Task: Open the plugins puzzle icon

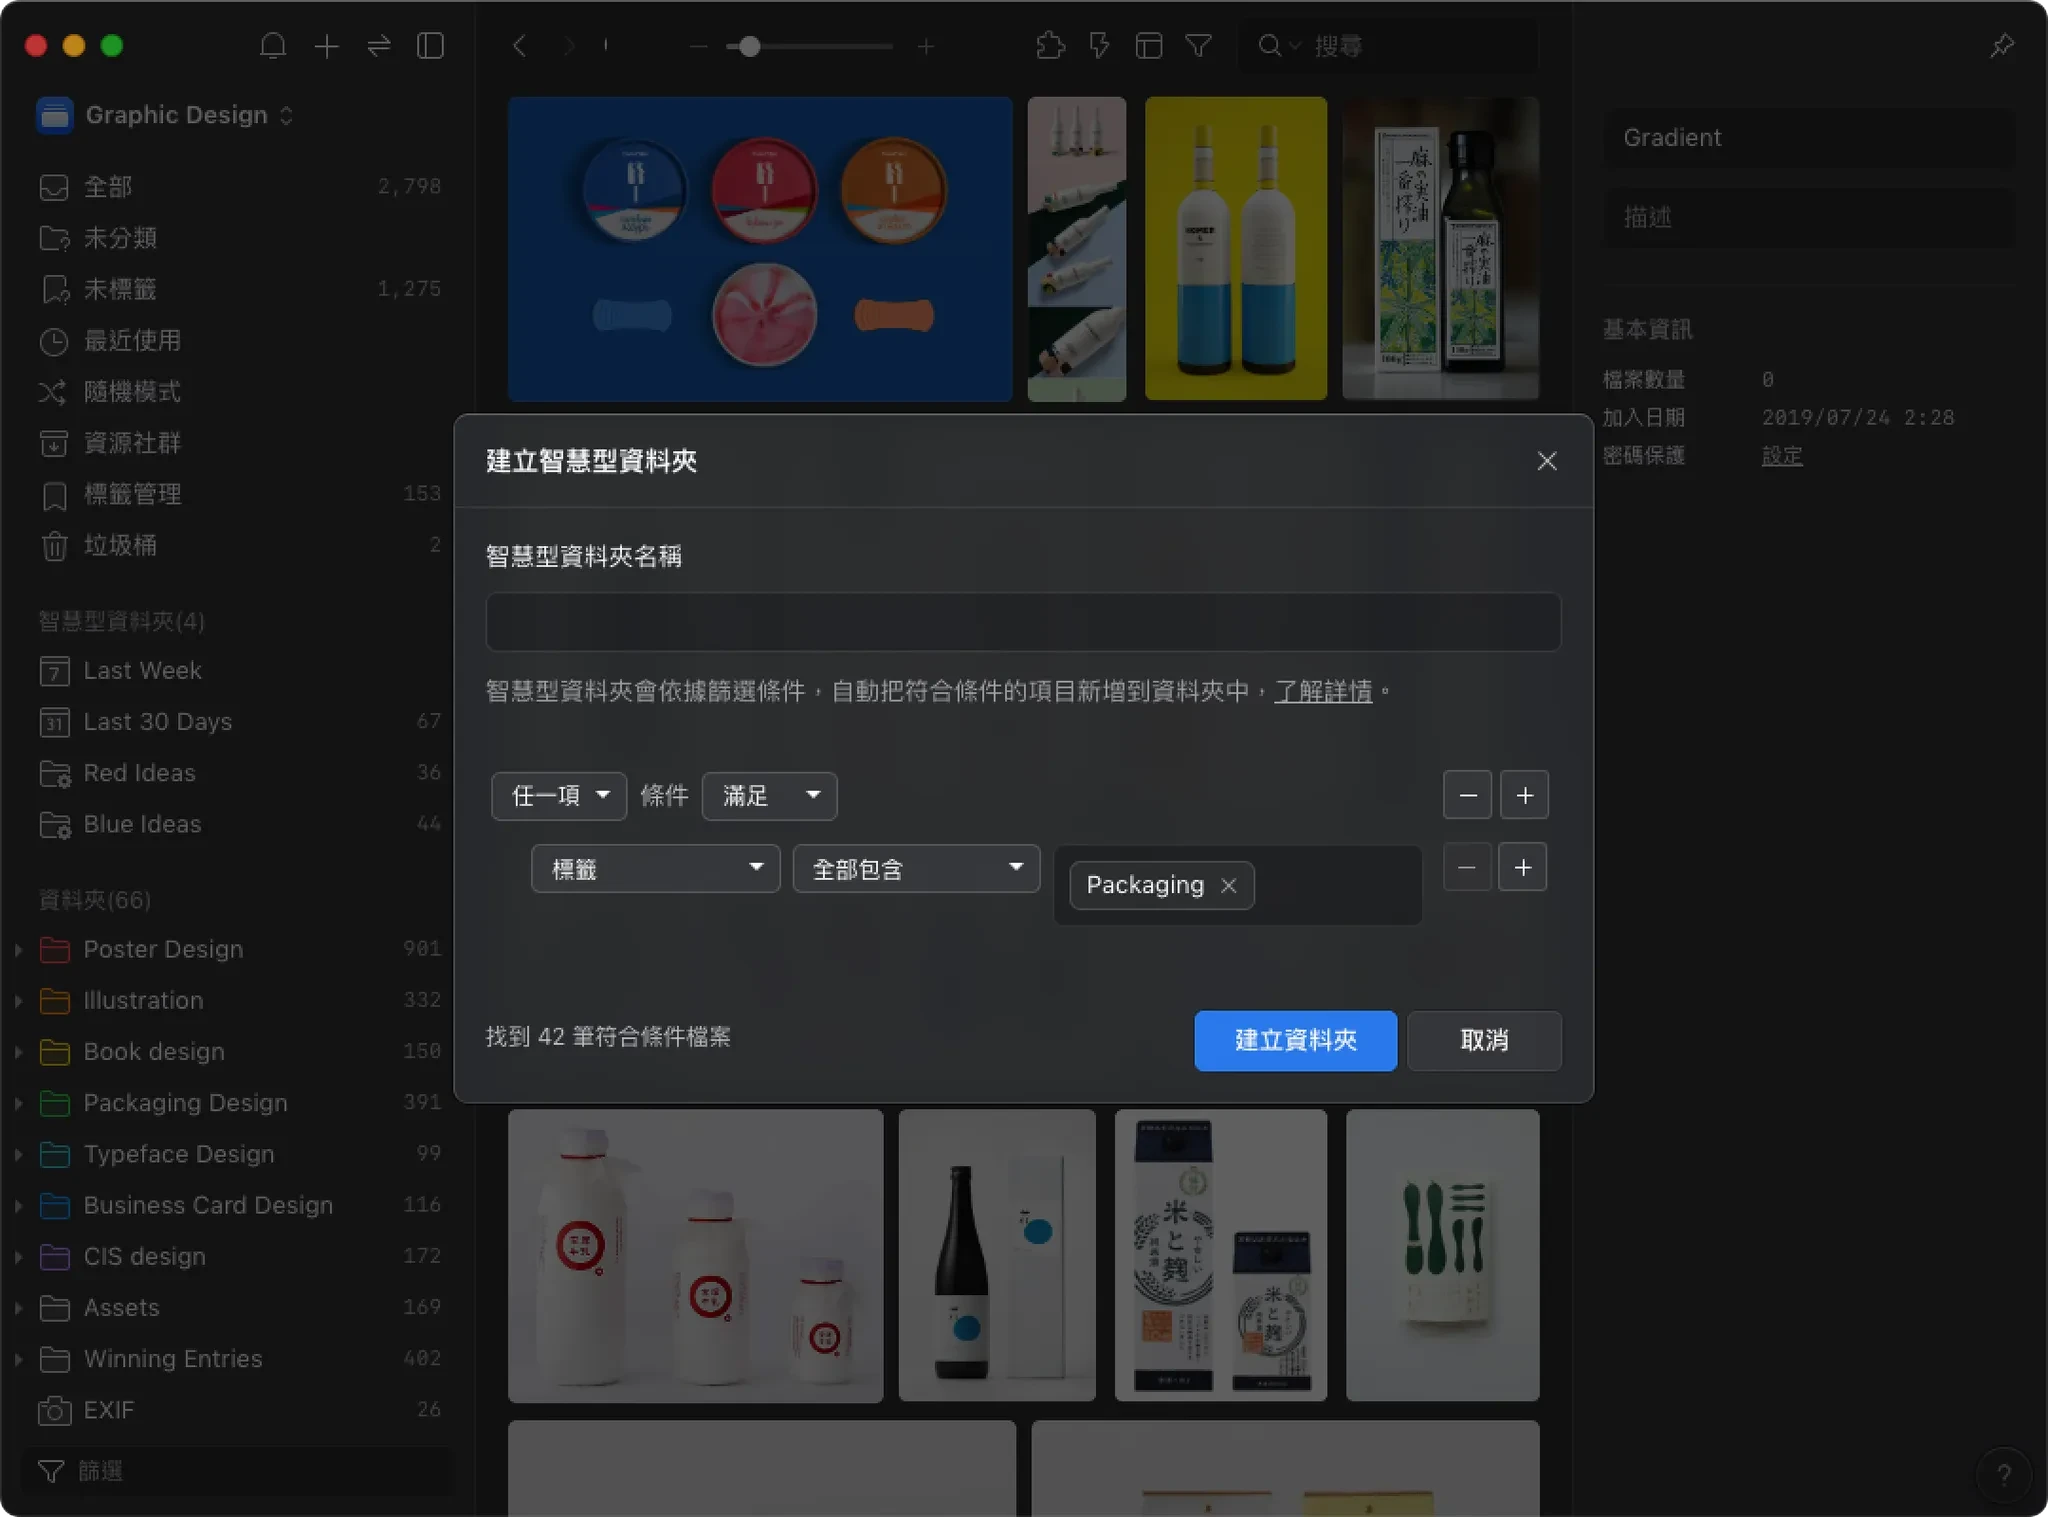Action: coord(1050,46)
